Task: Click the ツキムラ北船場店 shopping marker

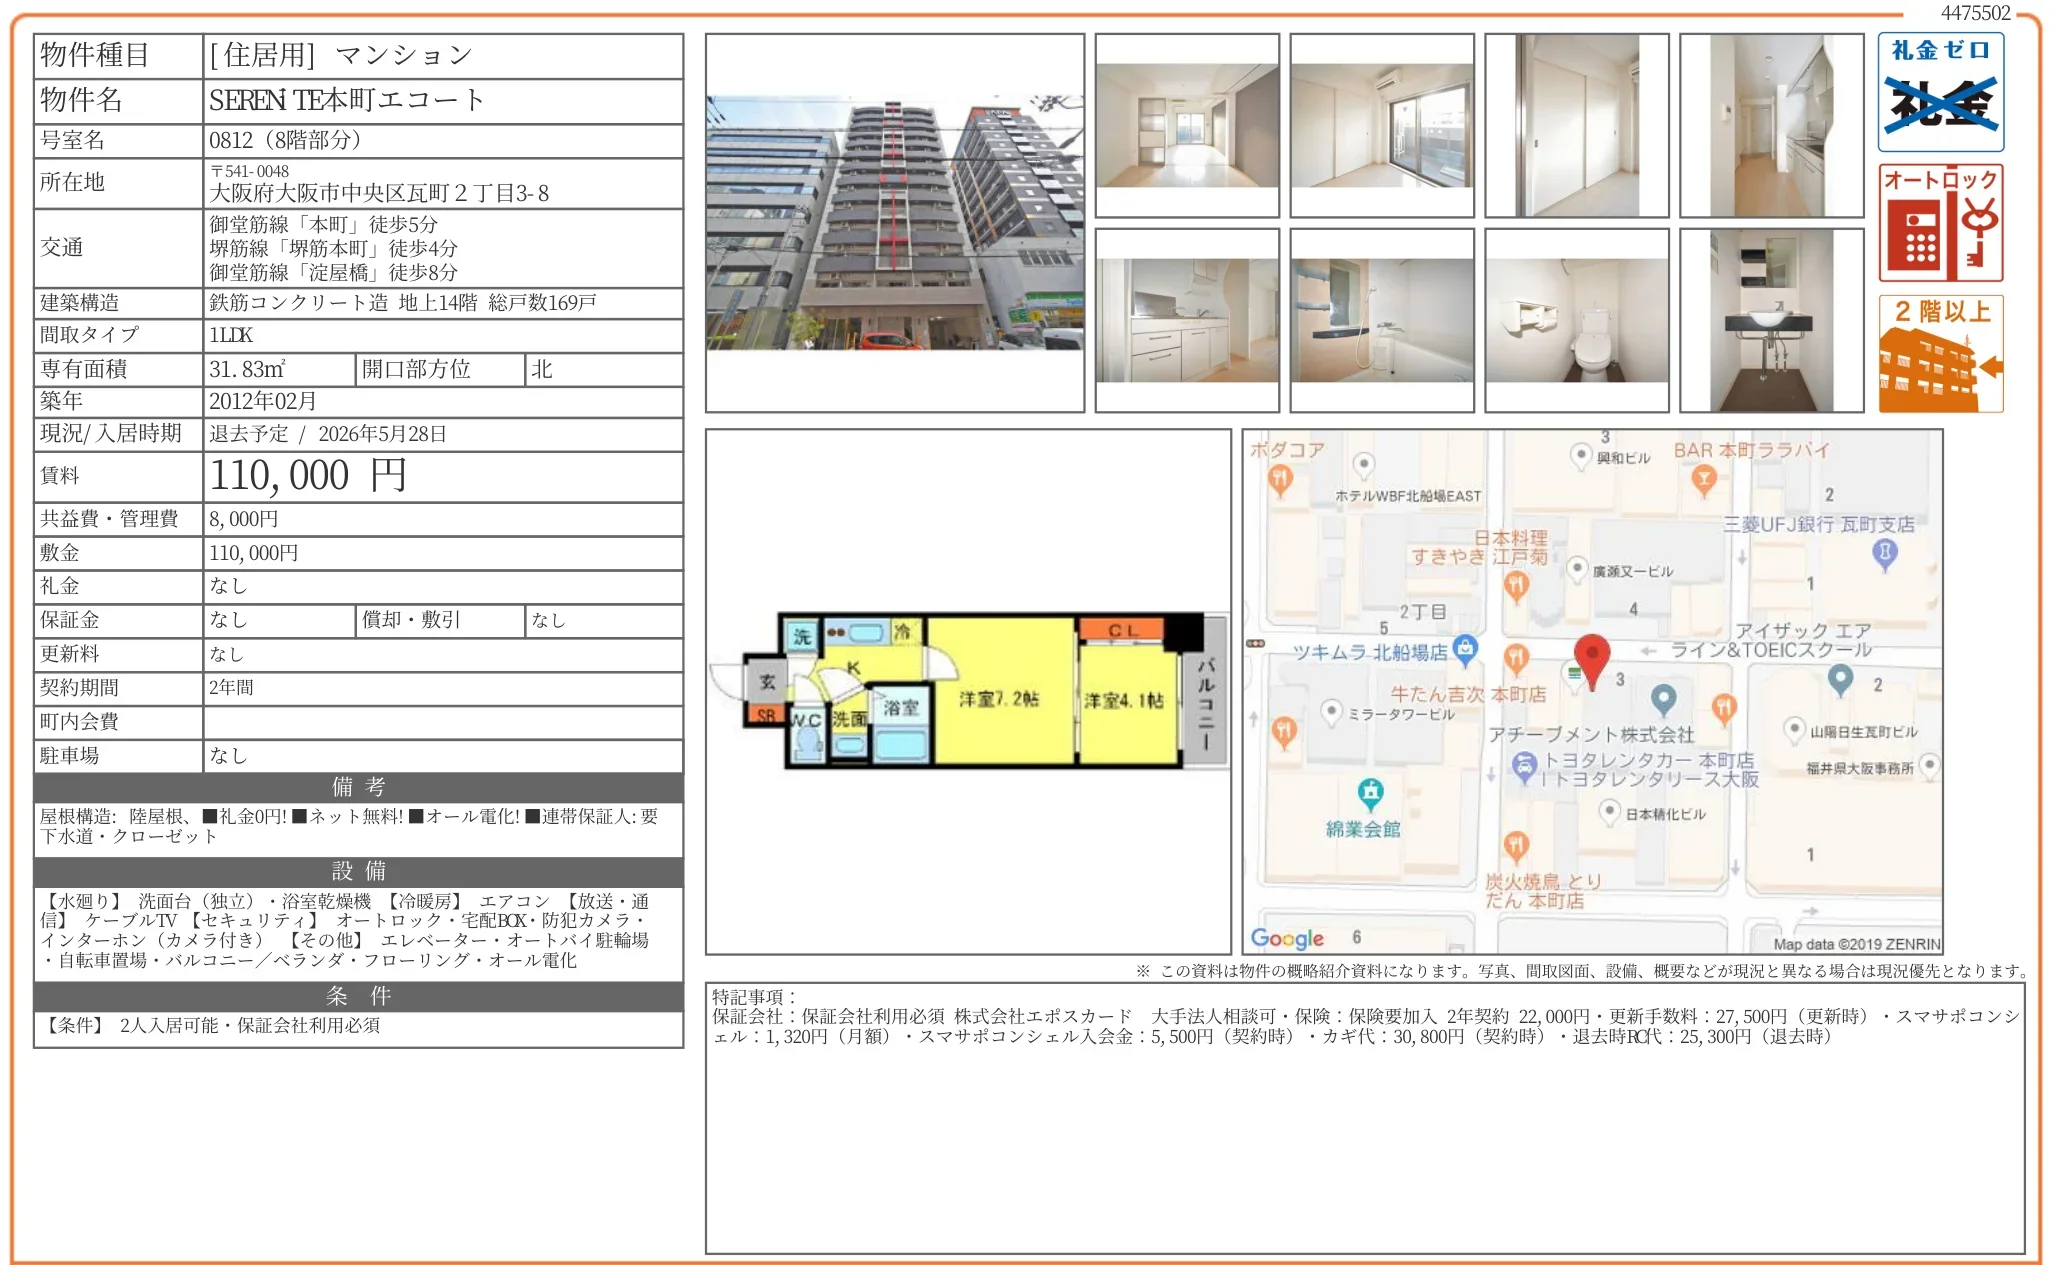Action: [1465, 649]
